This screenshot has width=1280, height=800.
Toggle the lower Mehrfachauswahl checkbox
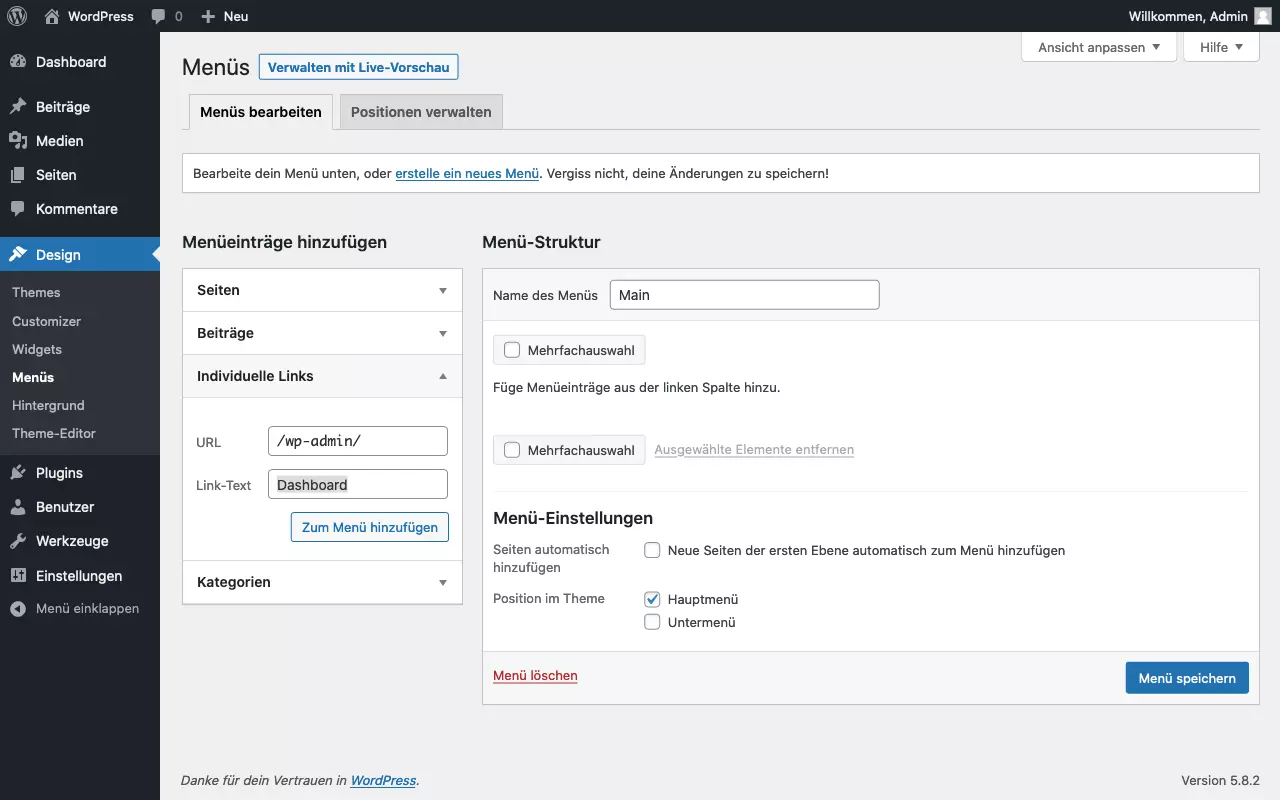coord(512,450)
